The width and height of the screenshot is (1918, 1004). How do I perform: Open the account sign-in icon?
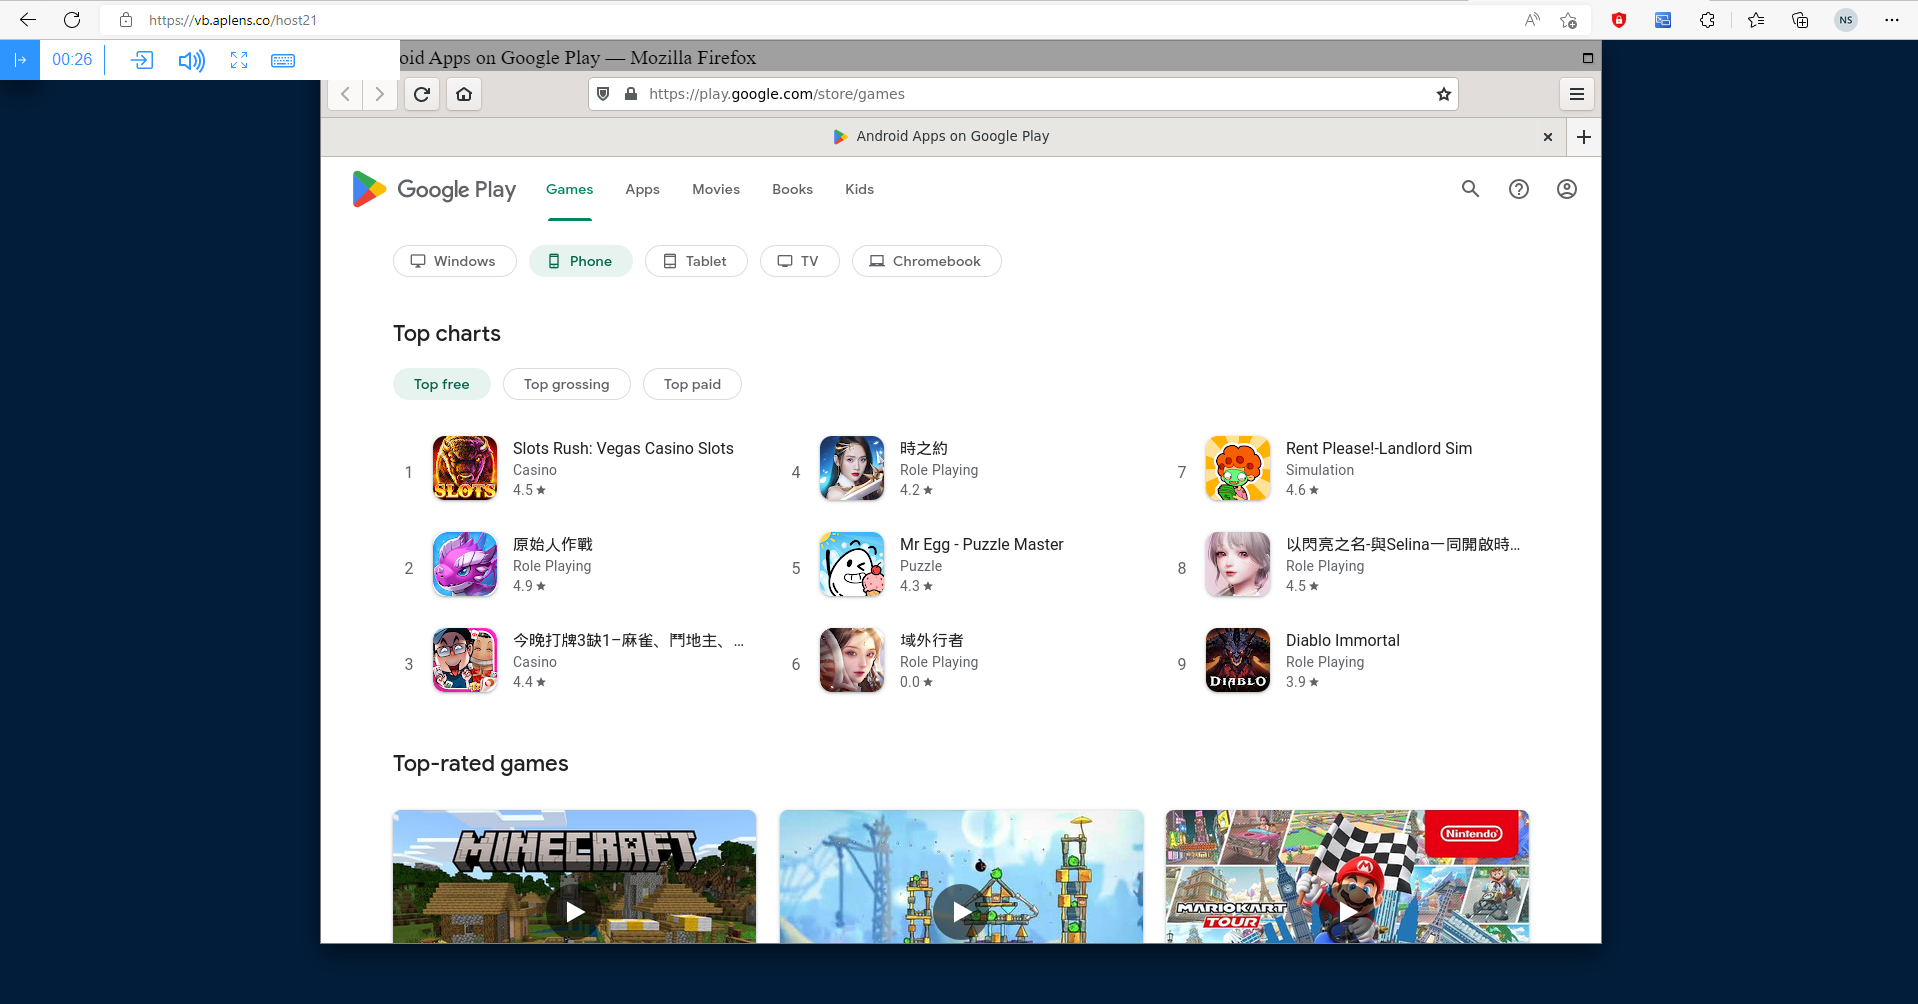pos(1566,189)
